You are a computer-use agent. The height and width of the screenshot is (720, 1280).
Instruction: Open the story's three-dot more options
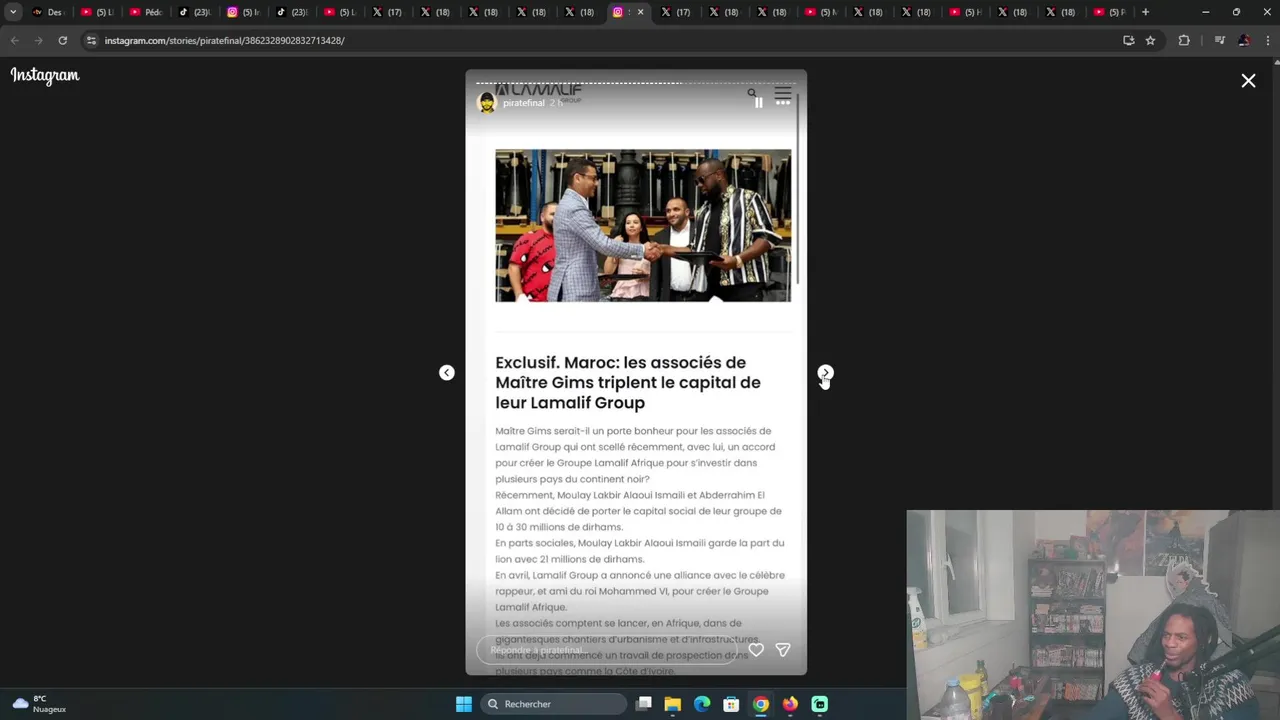coord(783,103)
